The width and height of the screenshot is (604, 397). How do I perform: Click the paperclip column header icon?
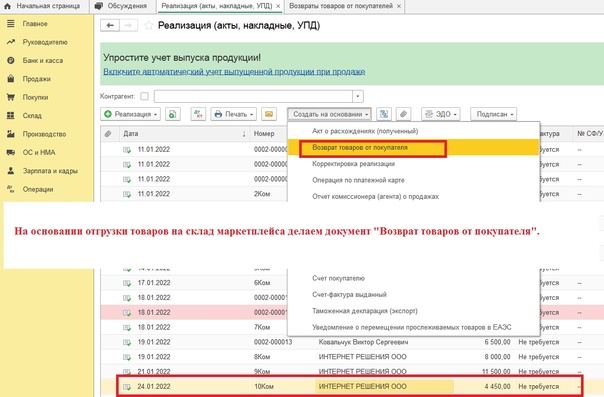click(x=108, y=134)
